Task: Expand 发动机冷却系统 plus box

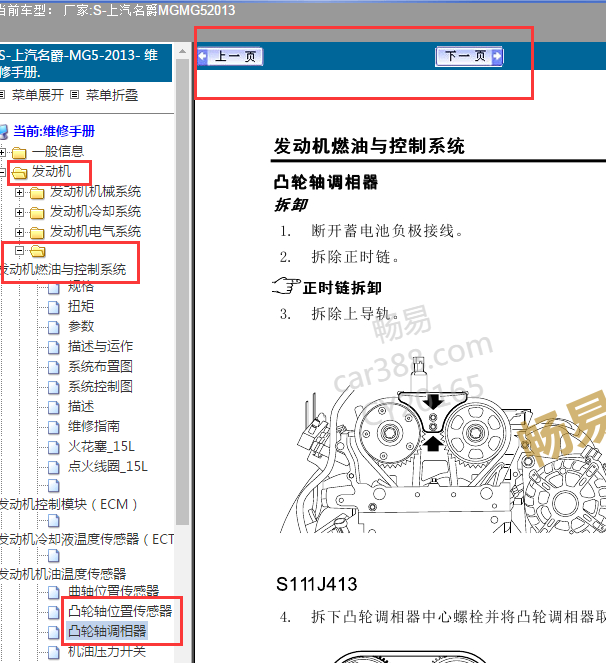Action: point(19,212)
